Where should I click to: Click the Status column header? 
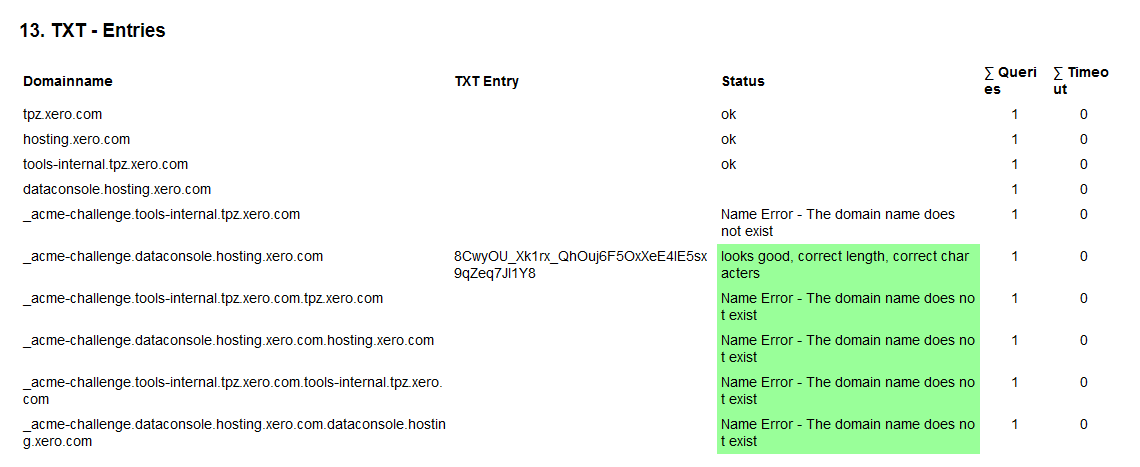[x=742, y=81]
